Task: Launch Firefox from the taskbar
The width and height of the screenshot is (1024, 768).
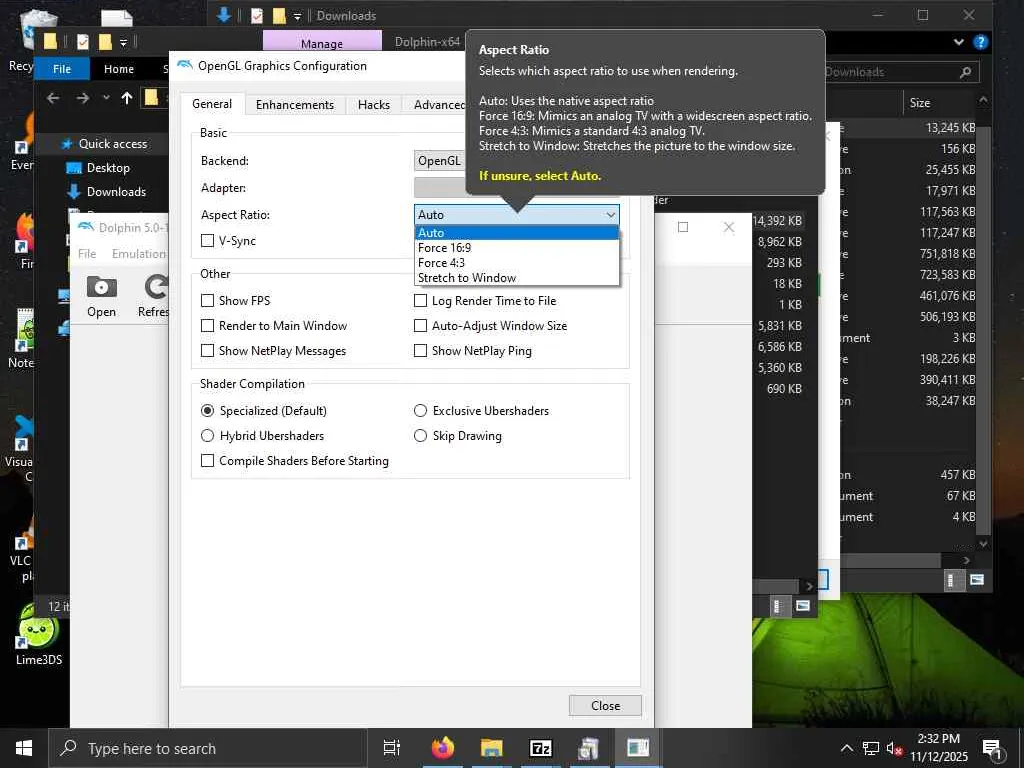Action: 442,748
